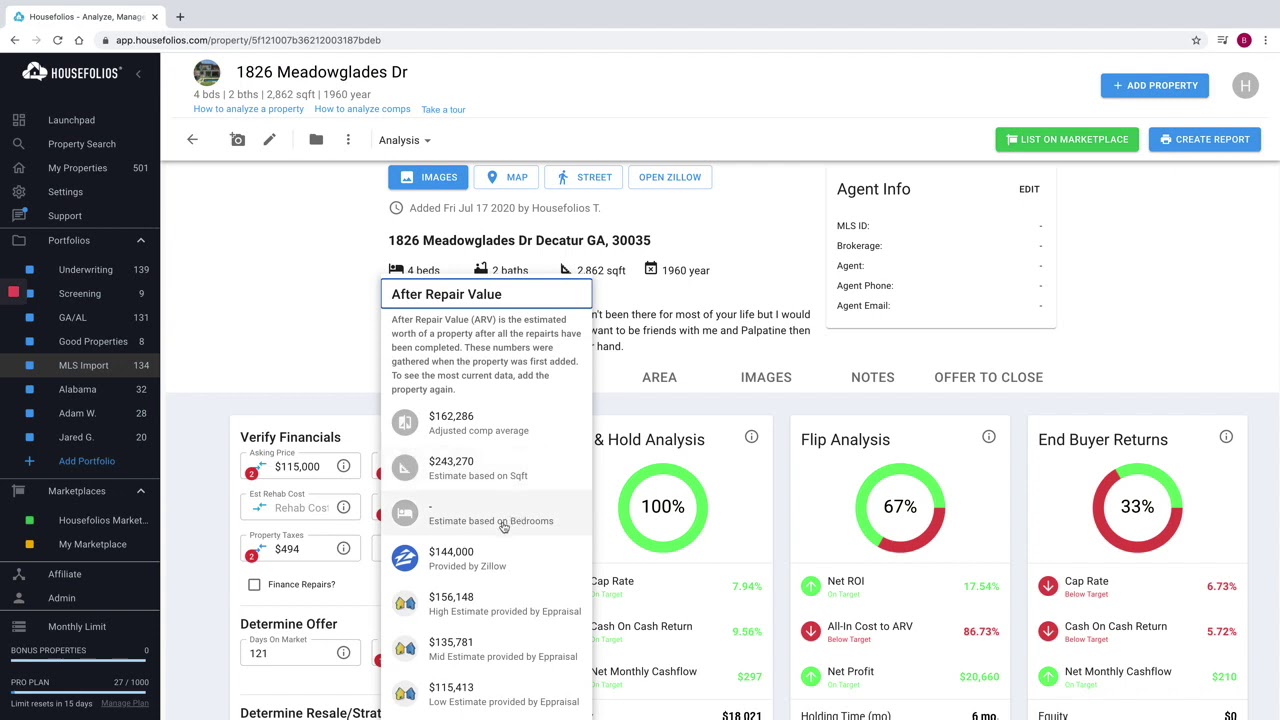Click Buy & Hold Analysis info icon

pos(751,437)
